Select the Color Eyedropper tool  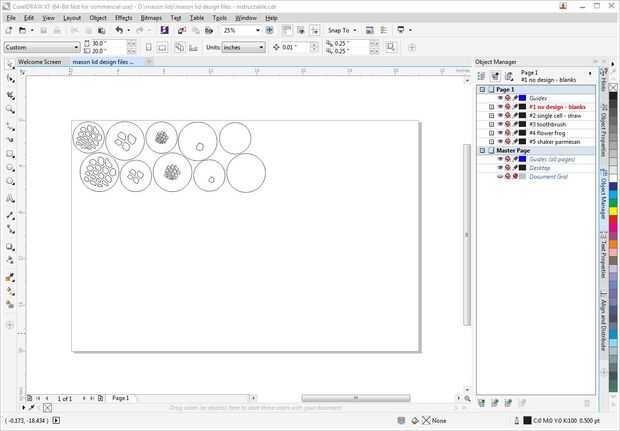pos(10,278)
